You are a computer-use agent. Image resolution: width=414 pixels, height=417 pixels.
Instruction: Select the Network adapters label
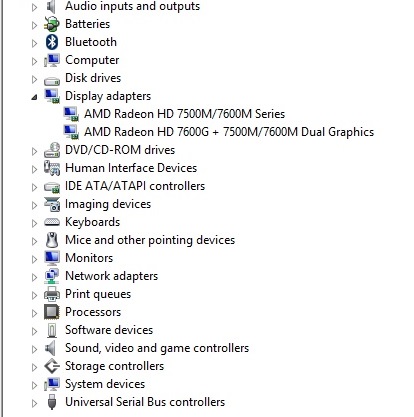pyautogui.click(x=112, y=276)
